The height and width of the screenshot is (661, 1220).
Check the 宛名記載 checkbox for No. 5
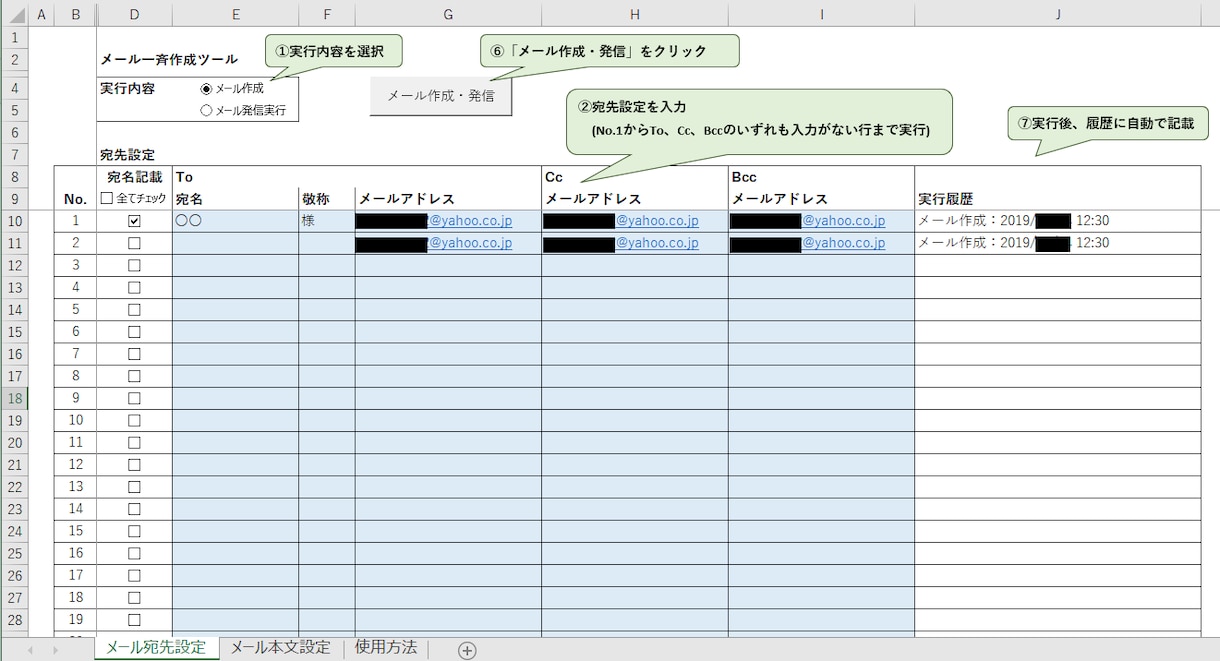134,310
